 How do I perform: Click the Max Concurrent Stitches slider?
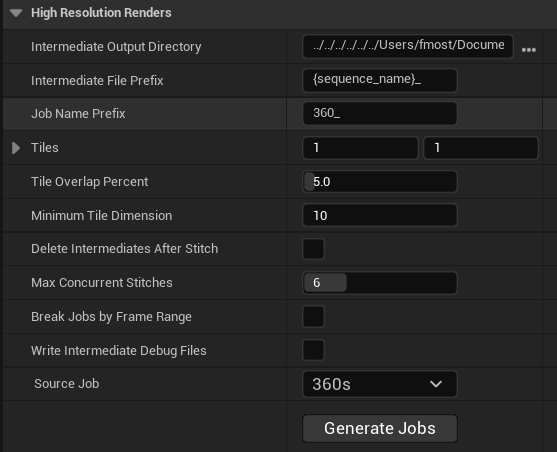(380, 283)
